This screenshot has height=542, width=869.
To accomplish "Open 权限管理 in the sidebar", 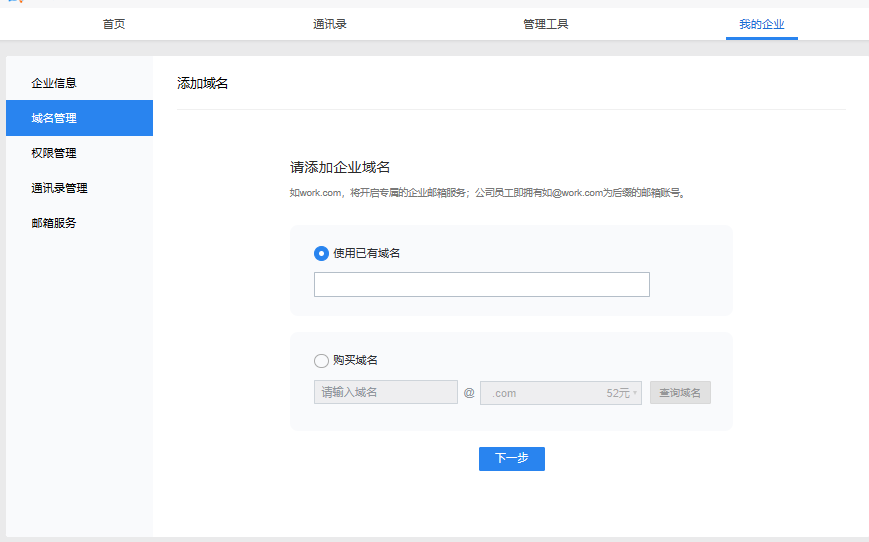I will point(54,153).
